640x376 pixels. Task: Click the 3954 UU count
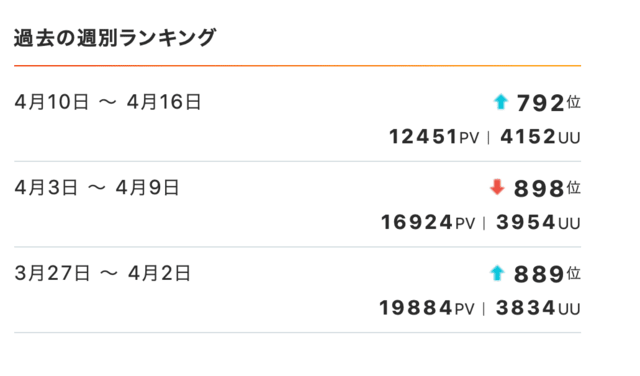[x=538, y=222]
